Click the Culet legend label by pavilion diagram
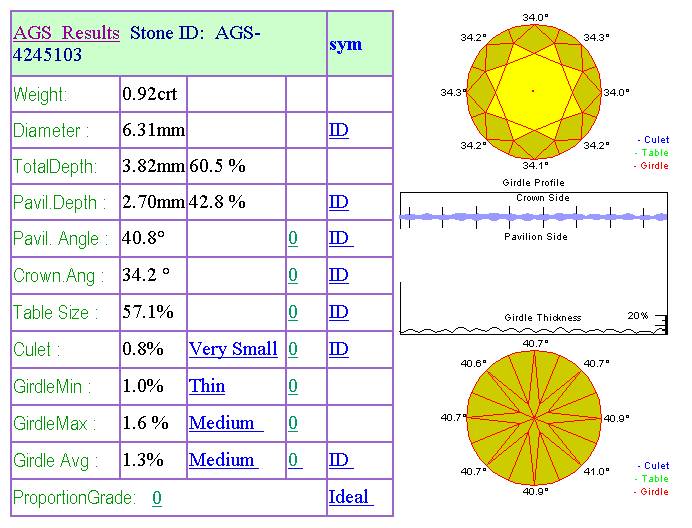 654,466
